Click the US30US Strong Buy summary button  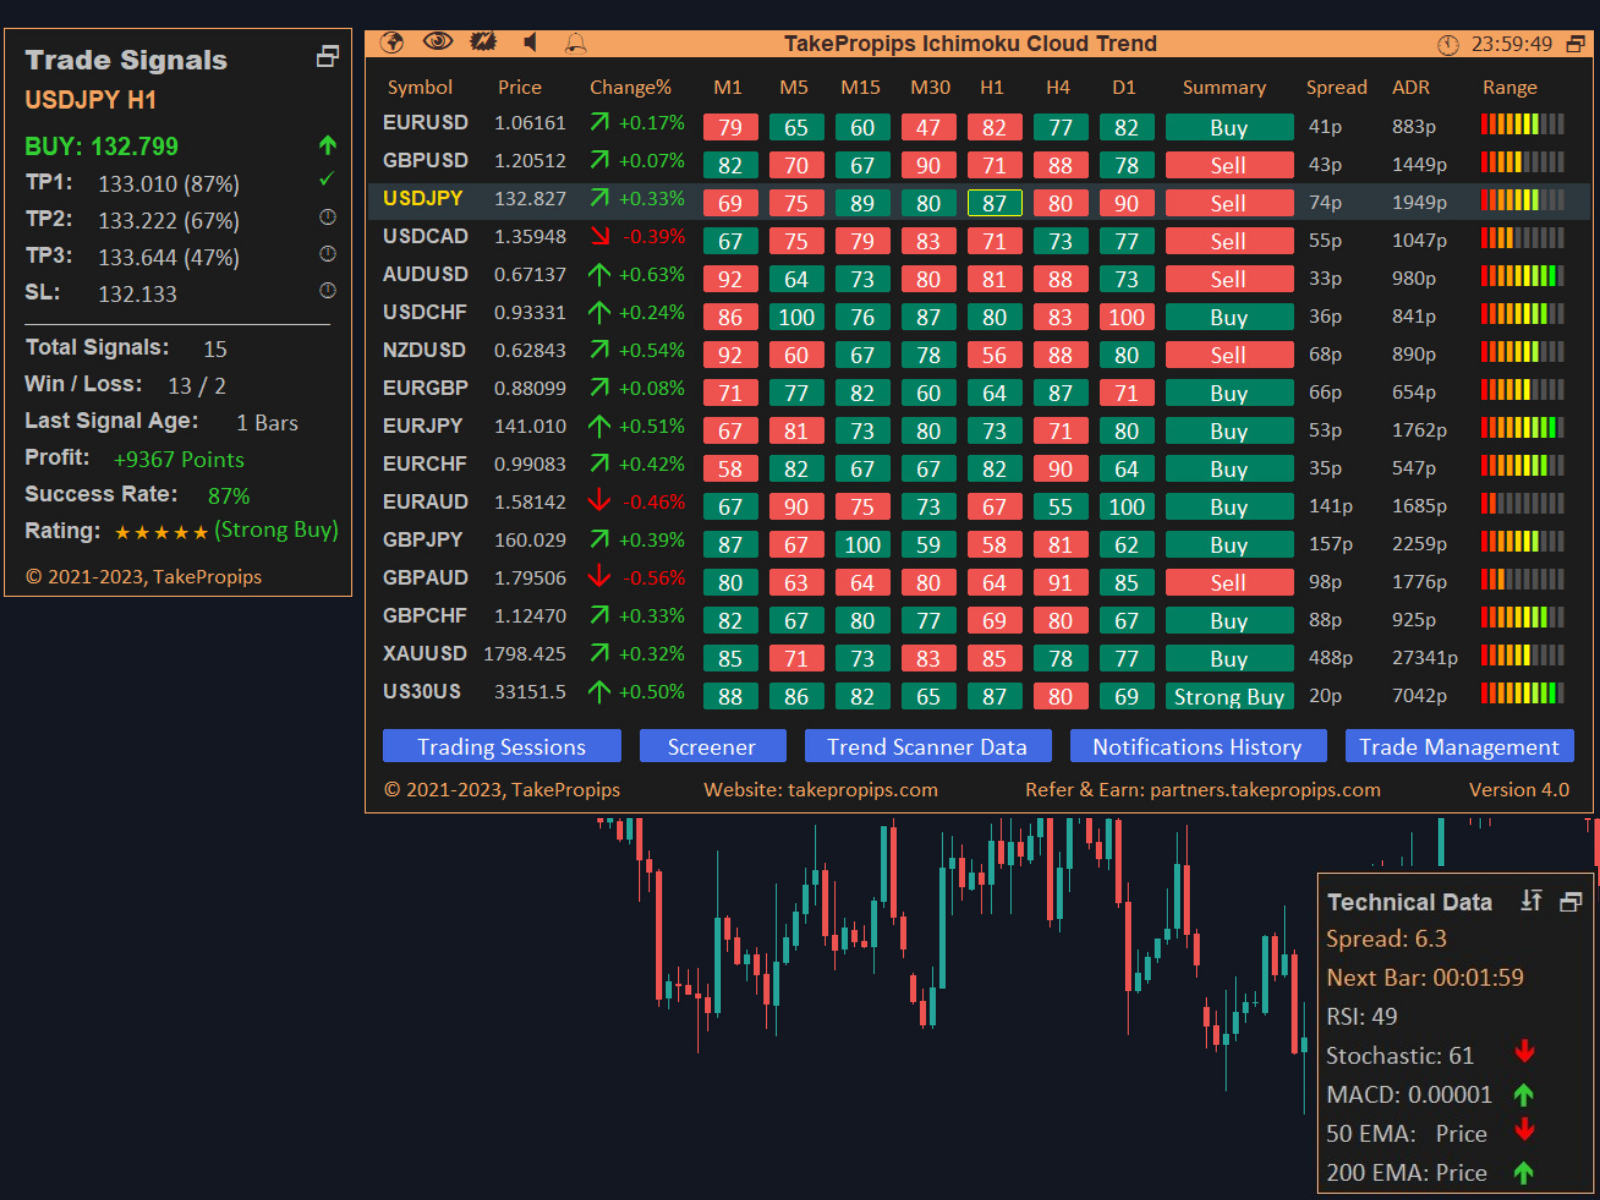click(x=1229, y=697)
